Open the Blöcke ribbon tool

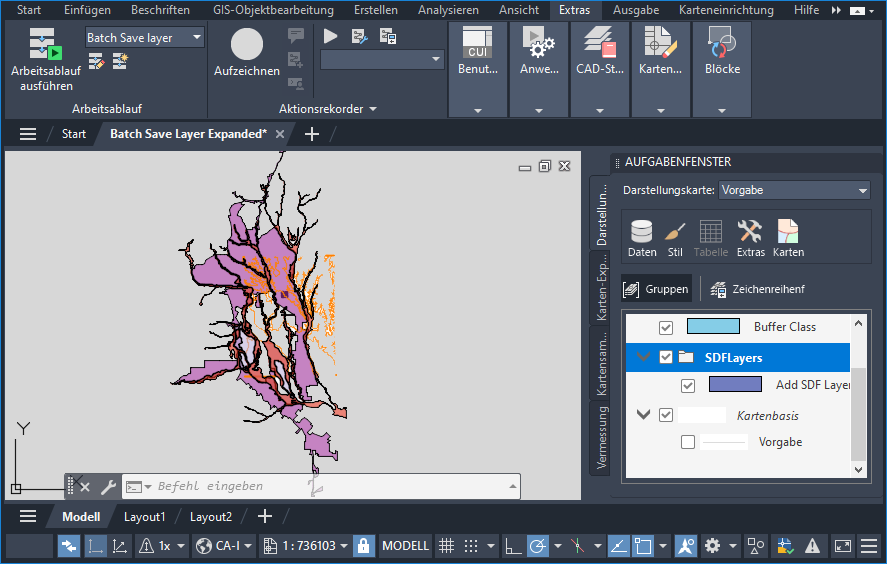click(722, 46)
